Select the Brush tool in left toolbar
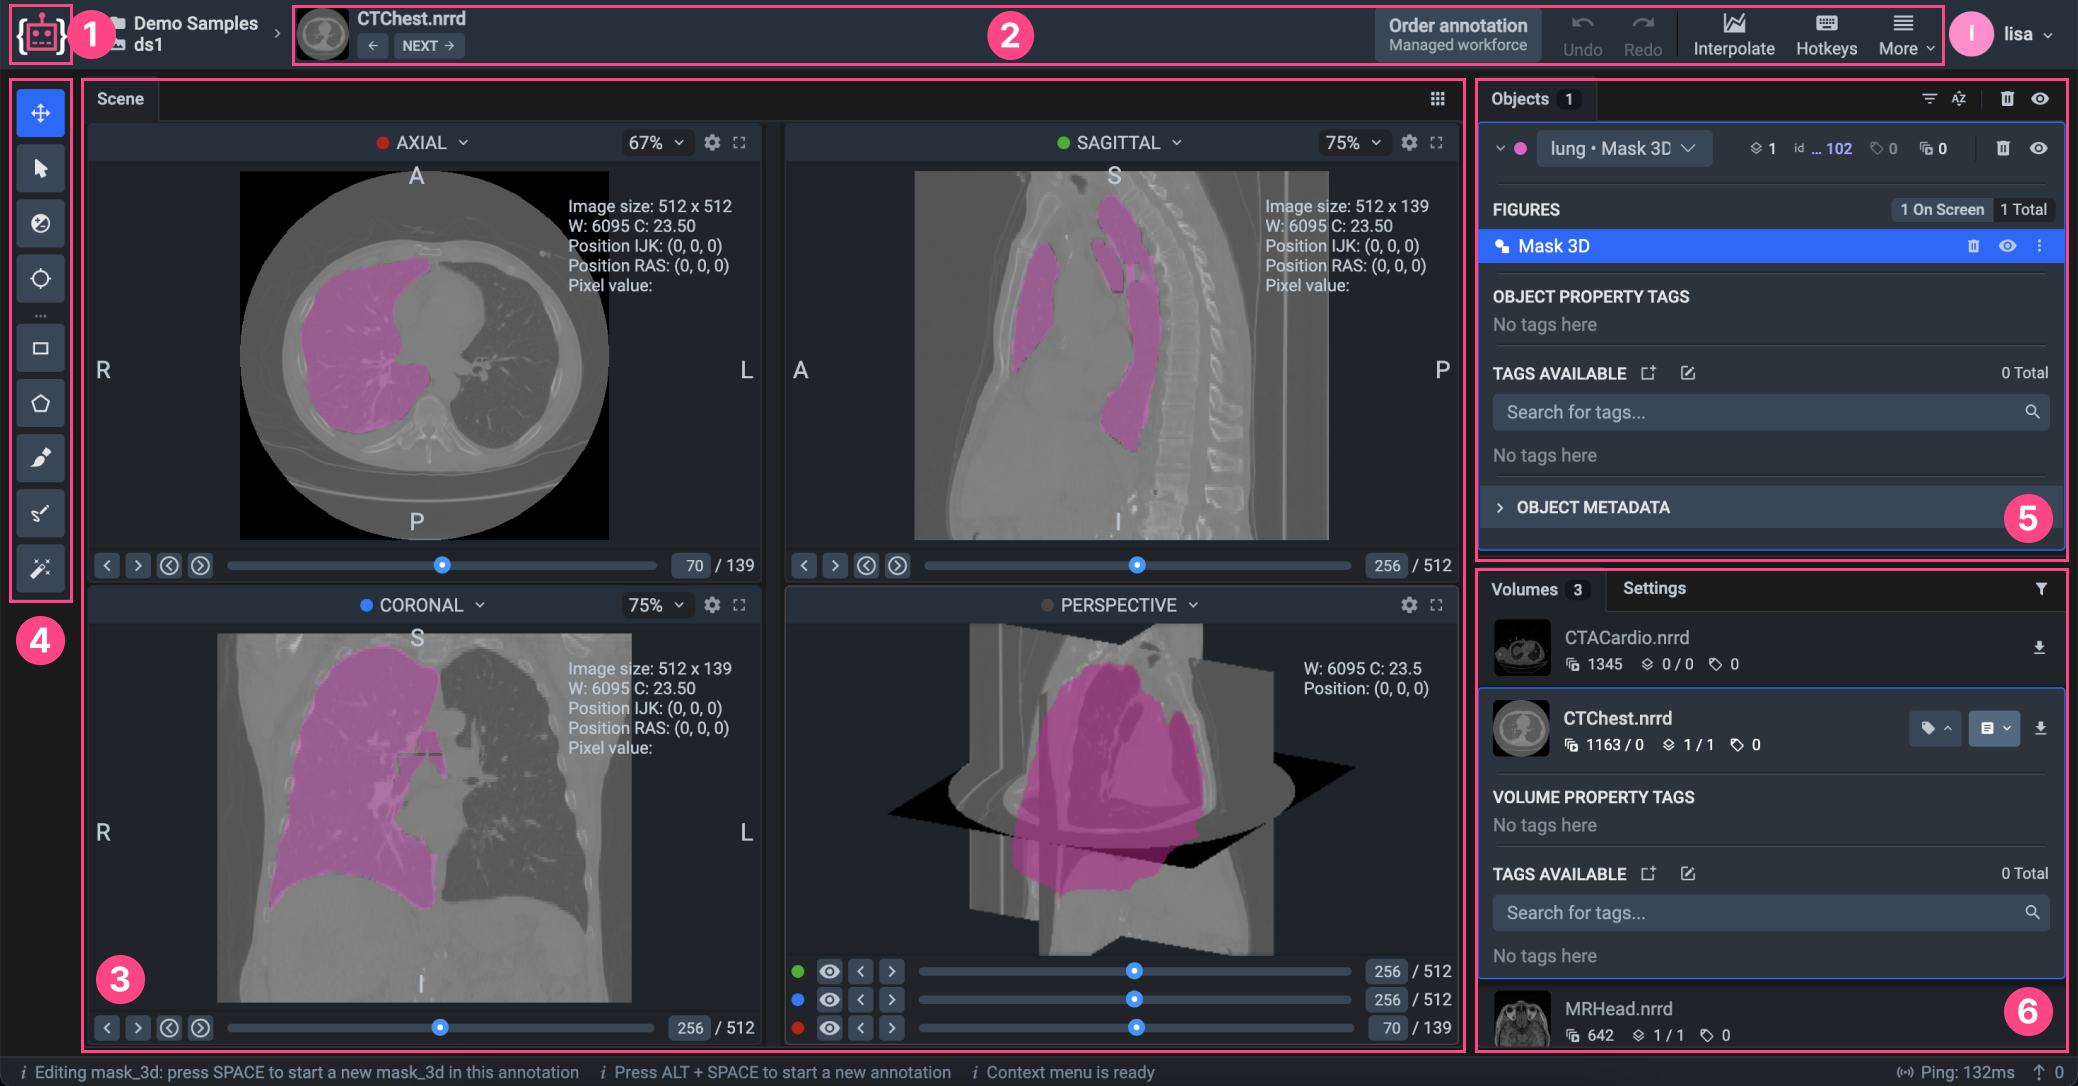This screenshot has height=1086, width=2078. (x=40, y=458)
